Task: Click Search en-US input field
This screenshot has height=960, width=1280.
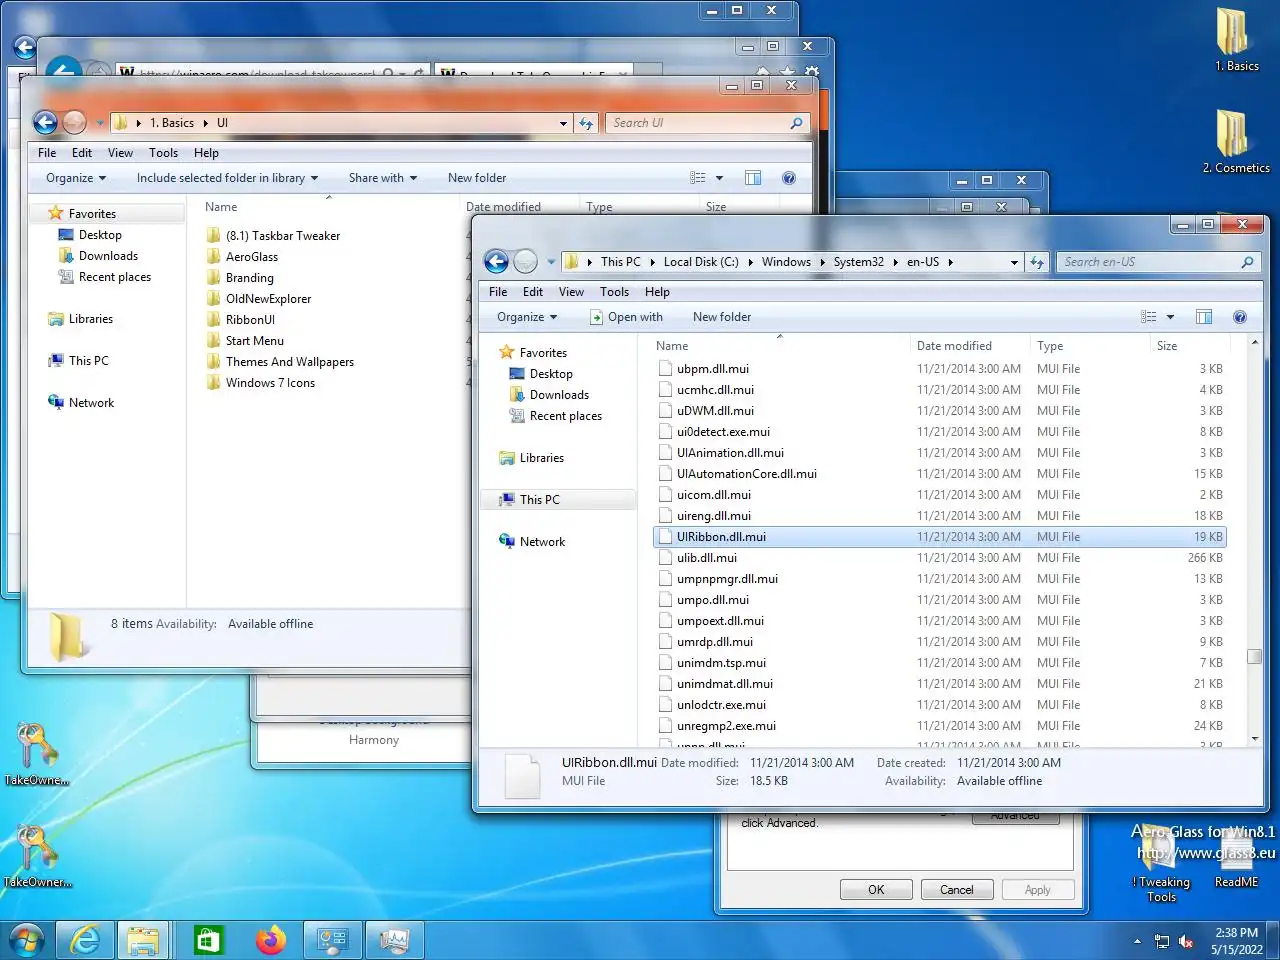Action: [1150, 262]
